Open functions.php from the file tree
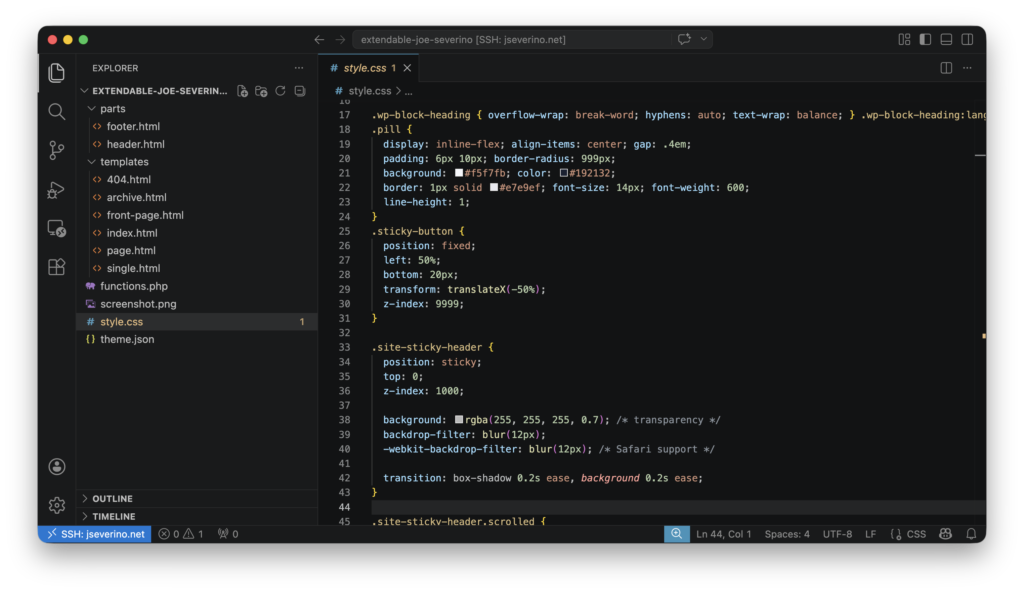 [x=134, y=286]
